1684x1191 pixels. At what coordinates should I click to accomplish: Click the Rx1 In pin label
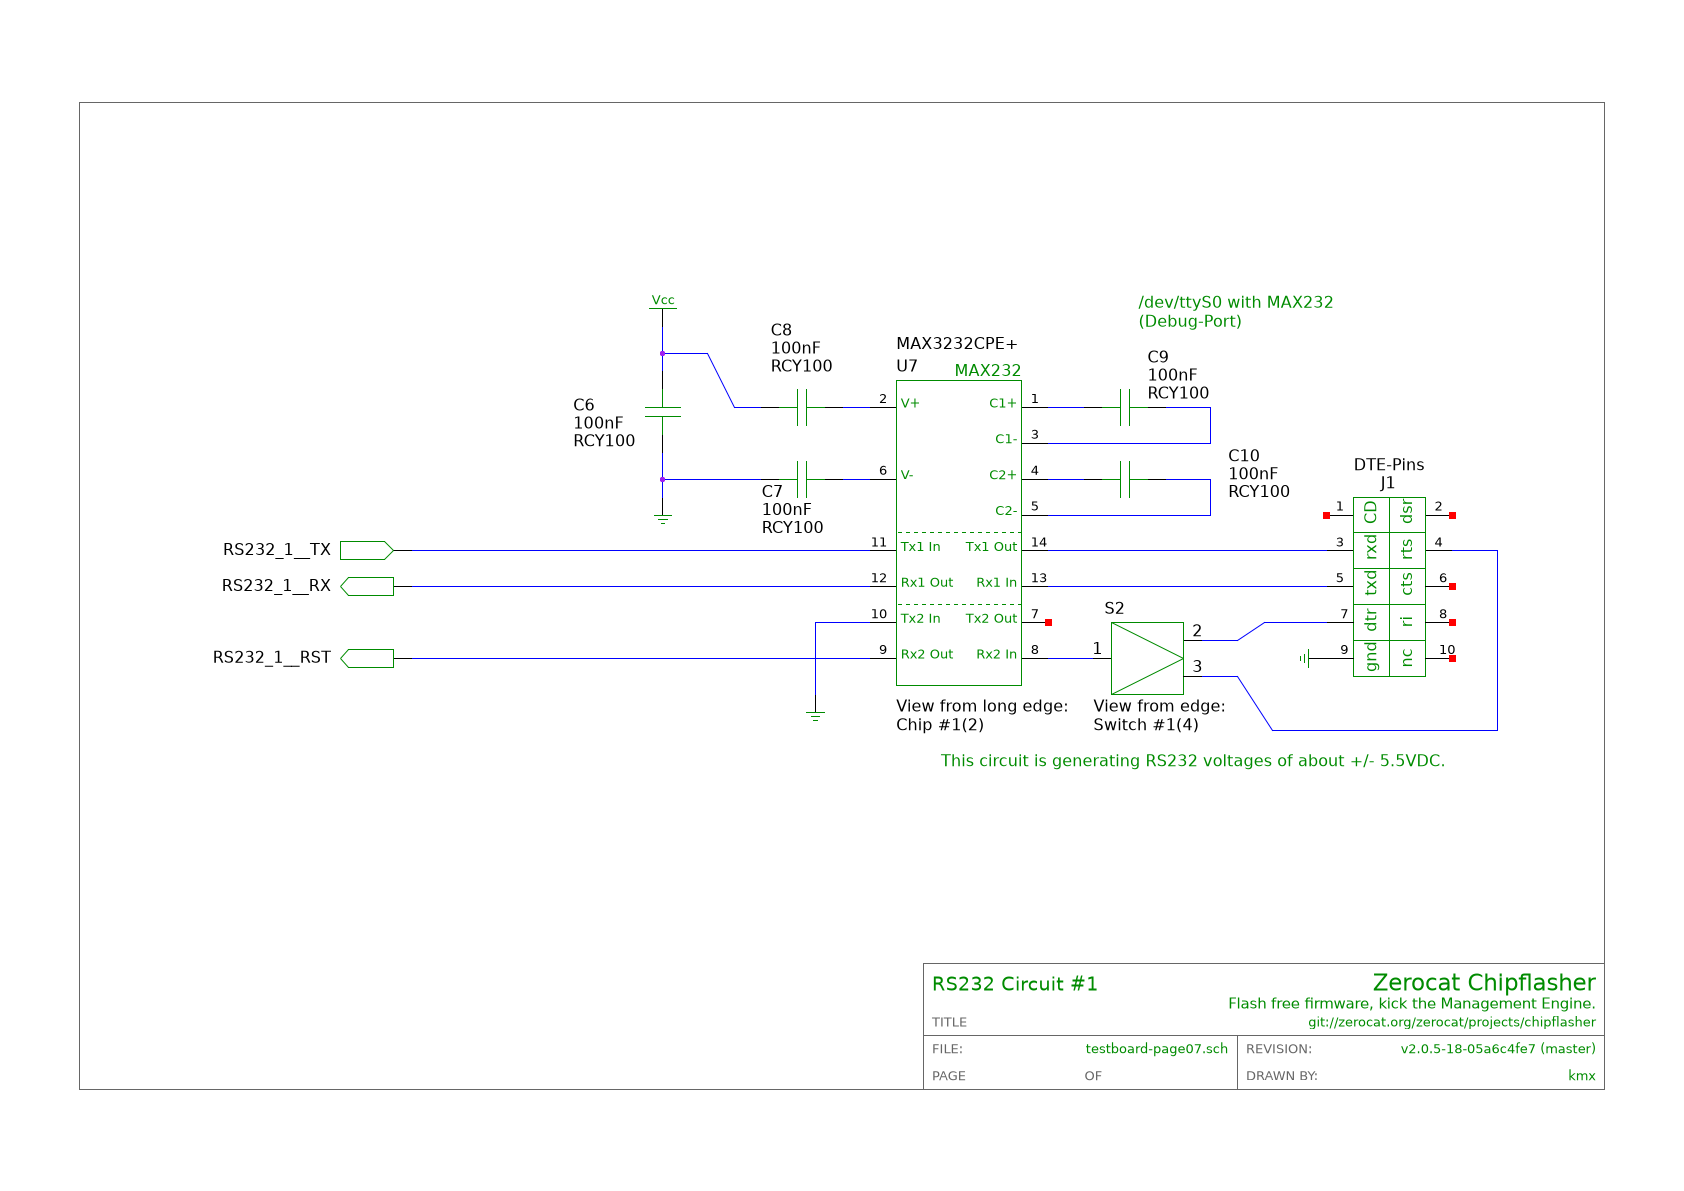pyautogui.click(x=997, y=582)
